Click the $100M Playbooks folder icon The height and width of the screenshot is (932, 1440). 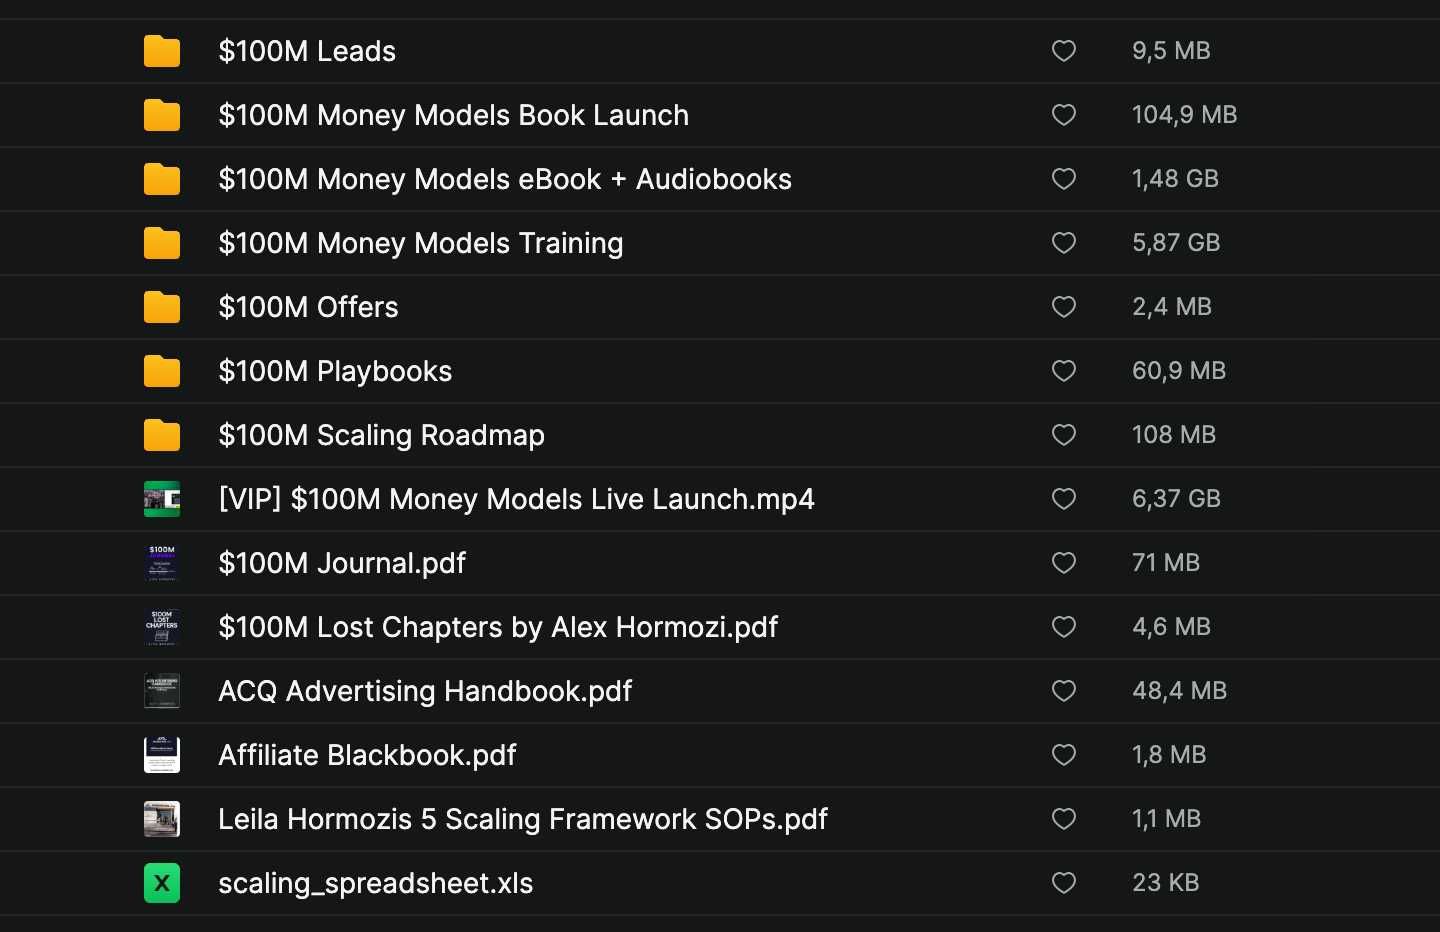coord(162,371)
